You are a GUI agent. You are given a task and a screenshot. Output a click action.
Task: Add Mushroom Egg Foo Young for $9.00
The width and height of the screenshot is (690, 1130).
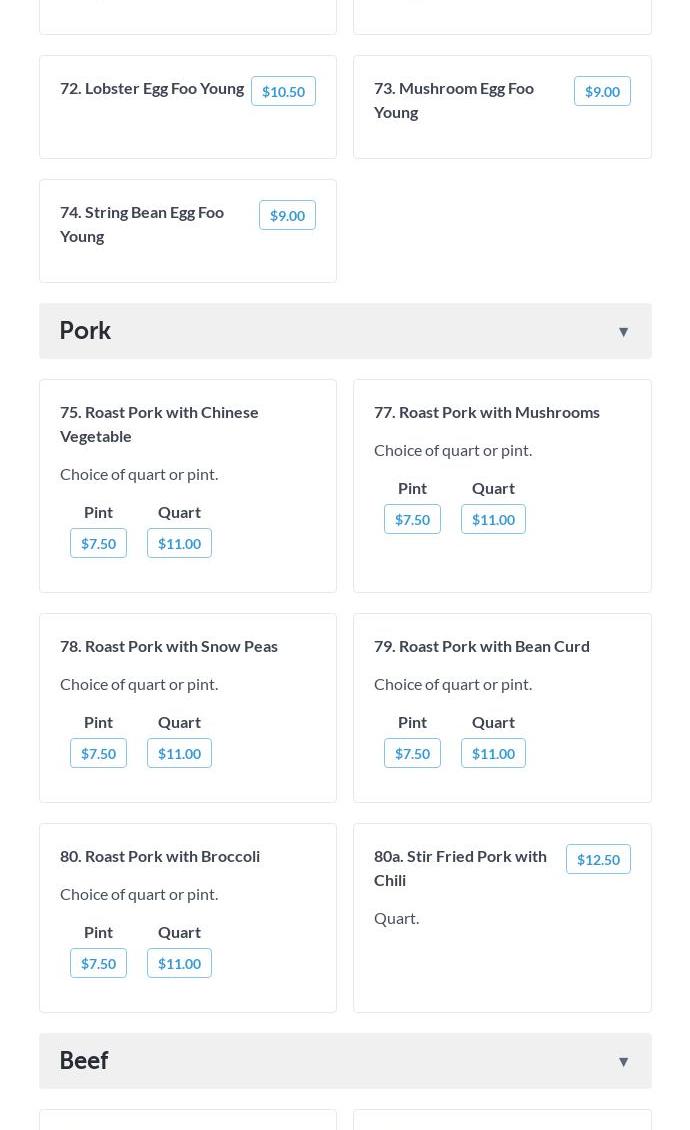point(602,91)
